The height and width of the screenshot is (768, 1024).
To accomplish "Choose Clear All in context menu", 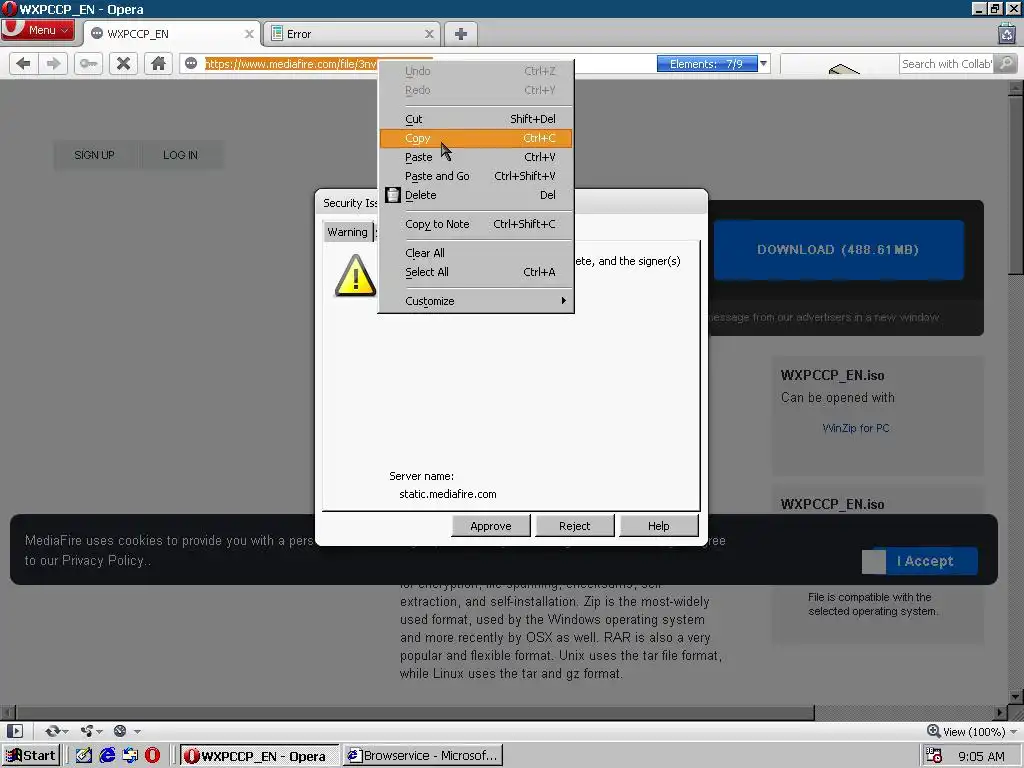I will [475, 253].
